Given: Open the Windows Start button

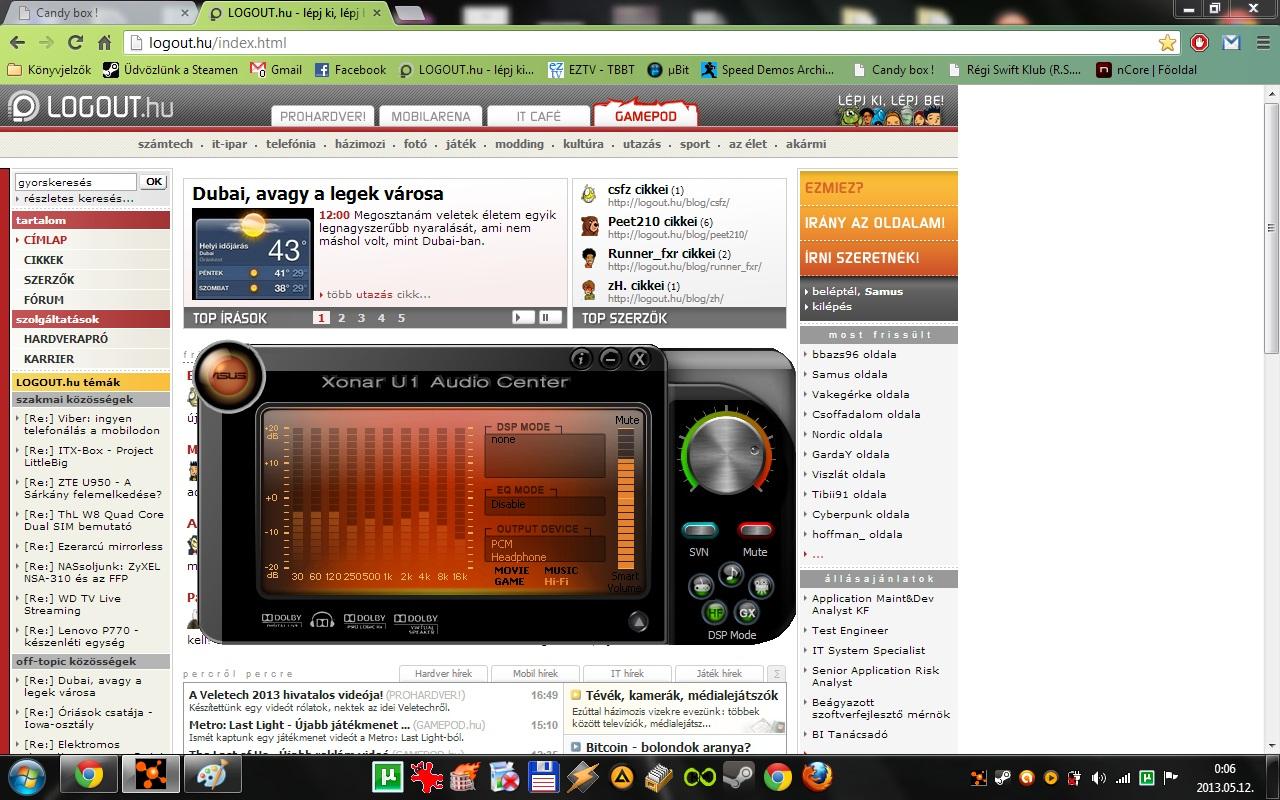Looking at the screenshot, I should [28, 776].
